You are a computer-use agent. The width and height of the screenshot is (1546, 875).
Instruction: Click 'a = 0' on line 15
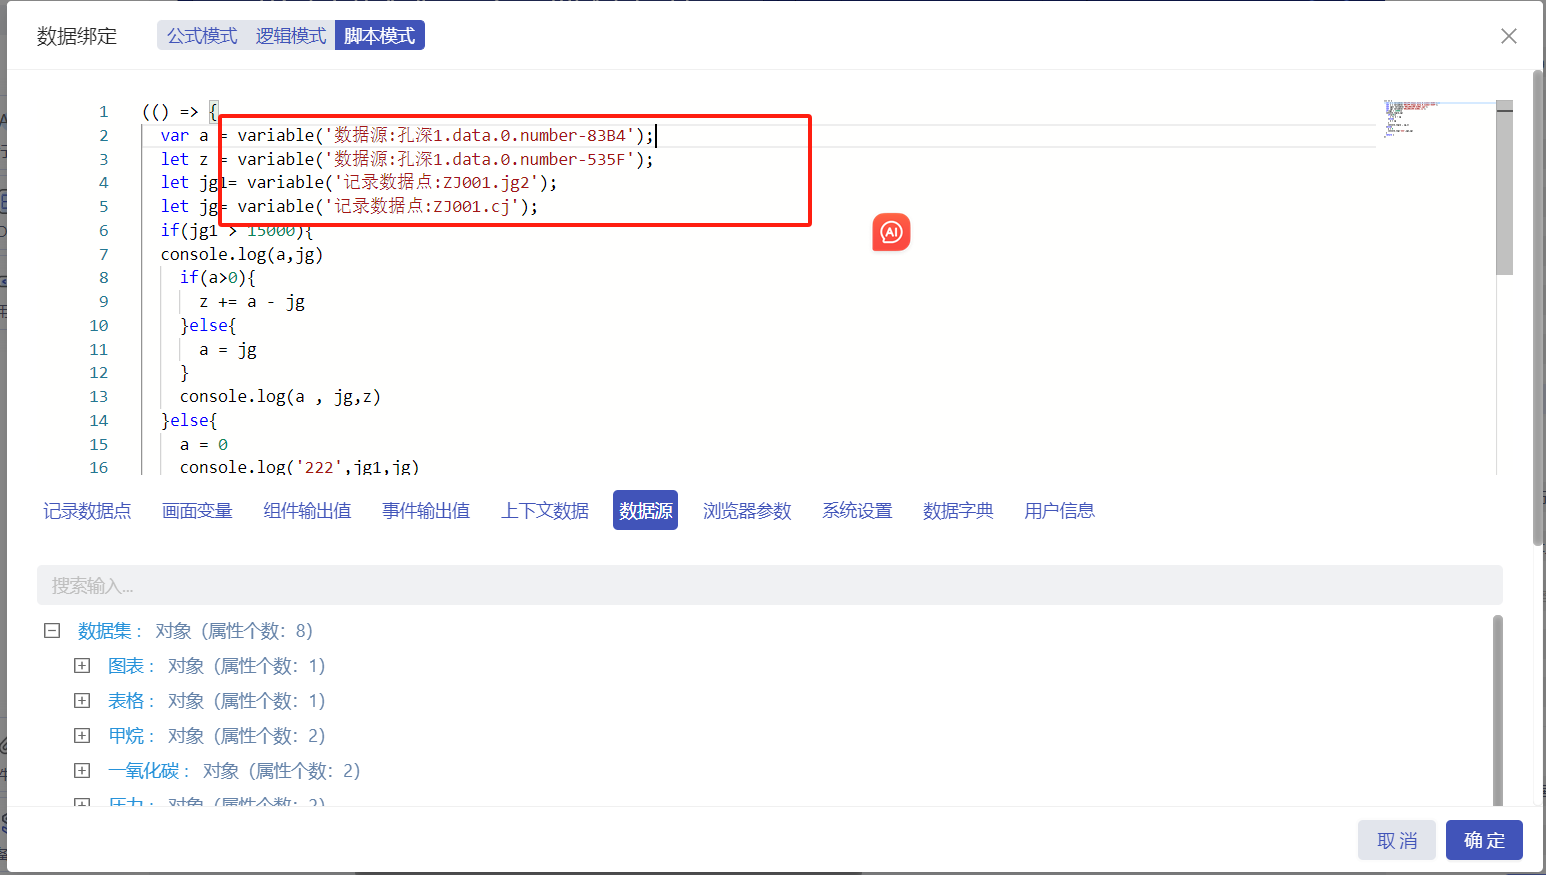pyautogui.click(x=204, y=445)
